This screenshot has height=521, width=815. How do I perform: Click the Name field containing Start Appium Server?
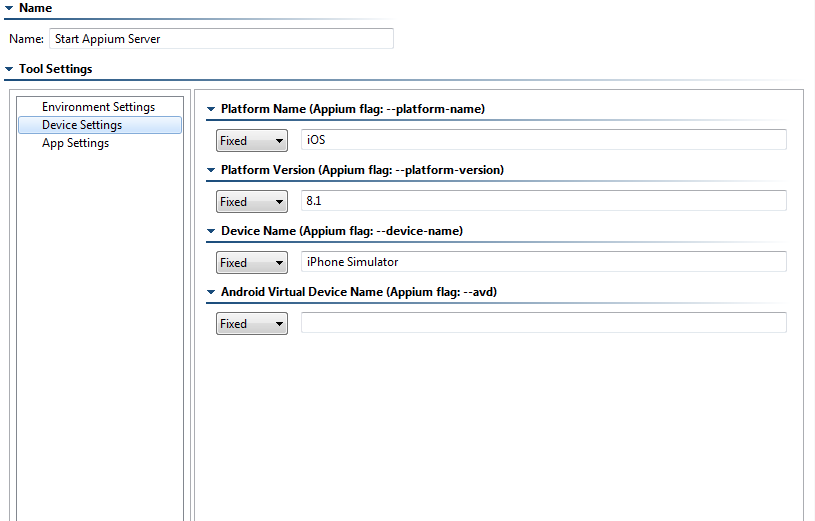[x=221, y=39]
